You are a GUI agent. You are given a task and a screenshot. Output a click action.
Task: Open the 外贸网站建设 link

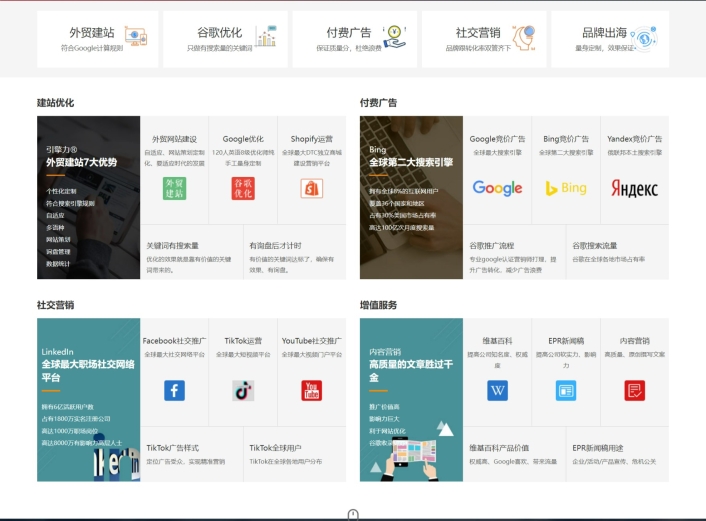174,139
